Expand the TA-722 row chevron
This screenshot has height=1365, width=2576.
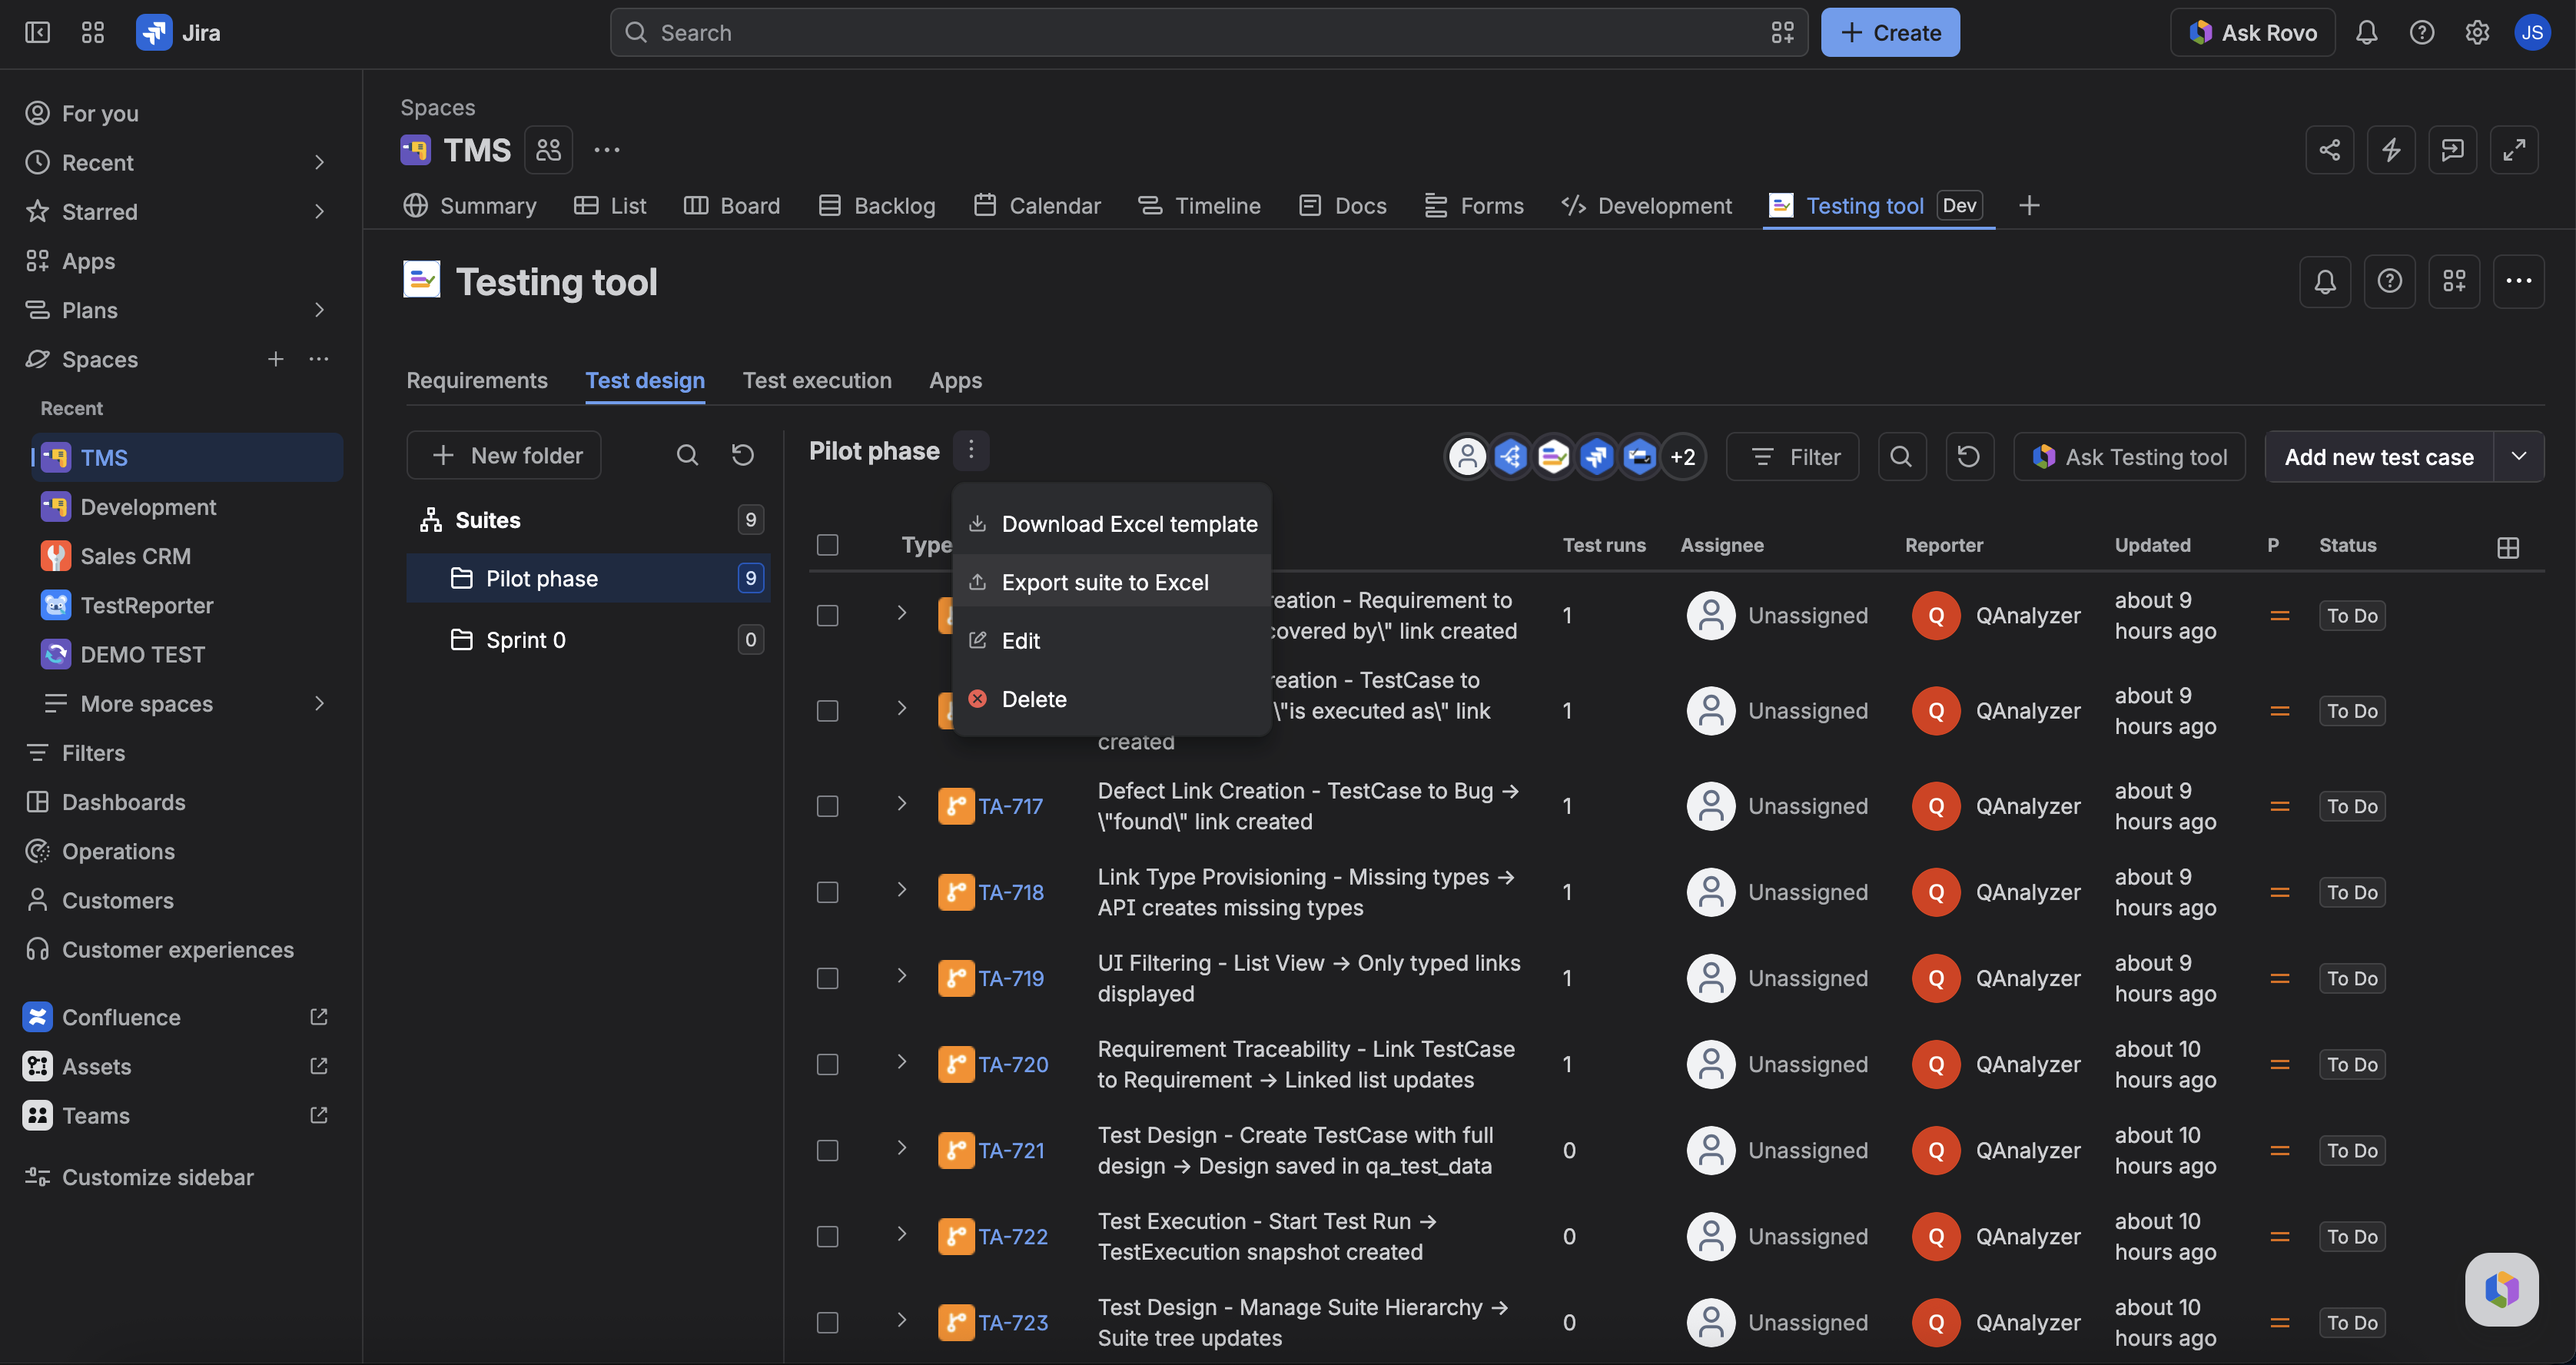(x=901, y=1233)
